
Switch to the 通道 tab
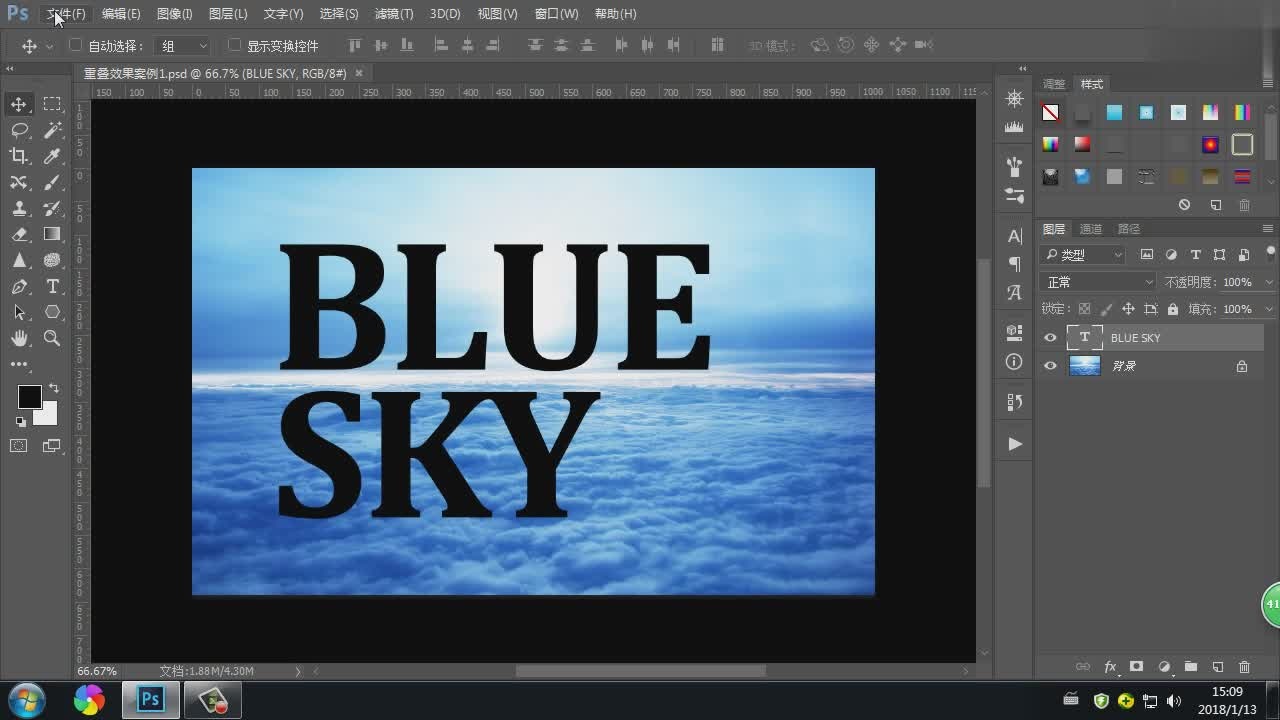(x=1091, y=229)
